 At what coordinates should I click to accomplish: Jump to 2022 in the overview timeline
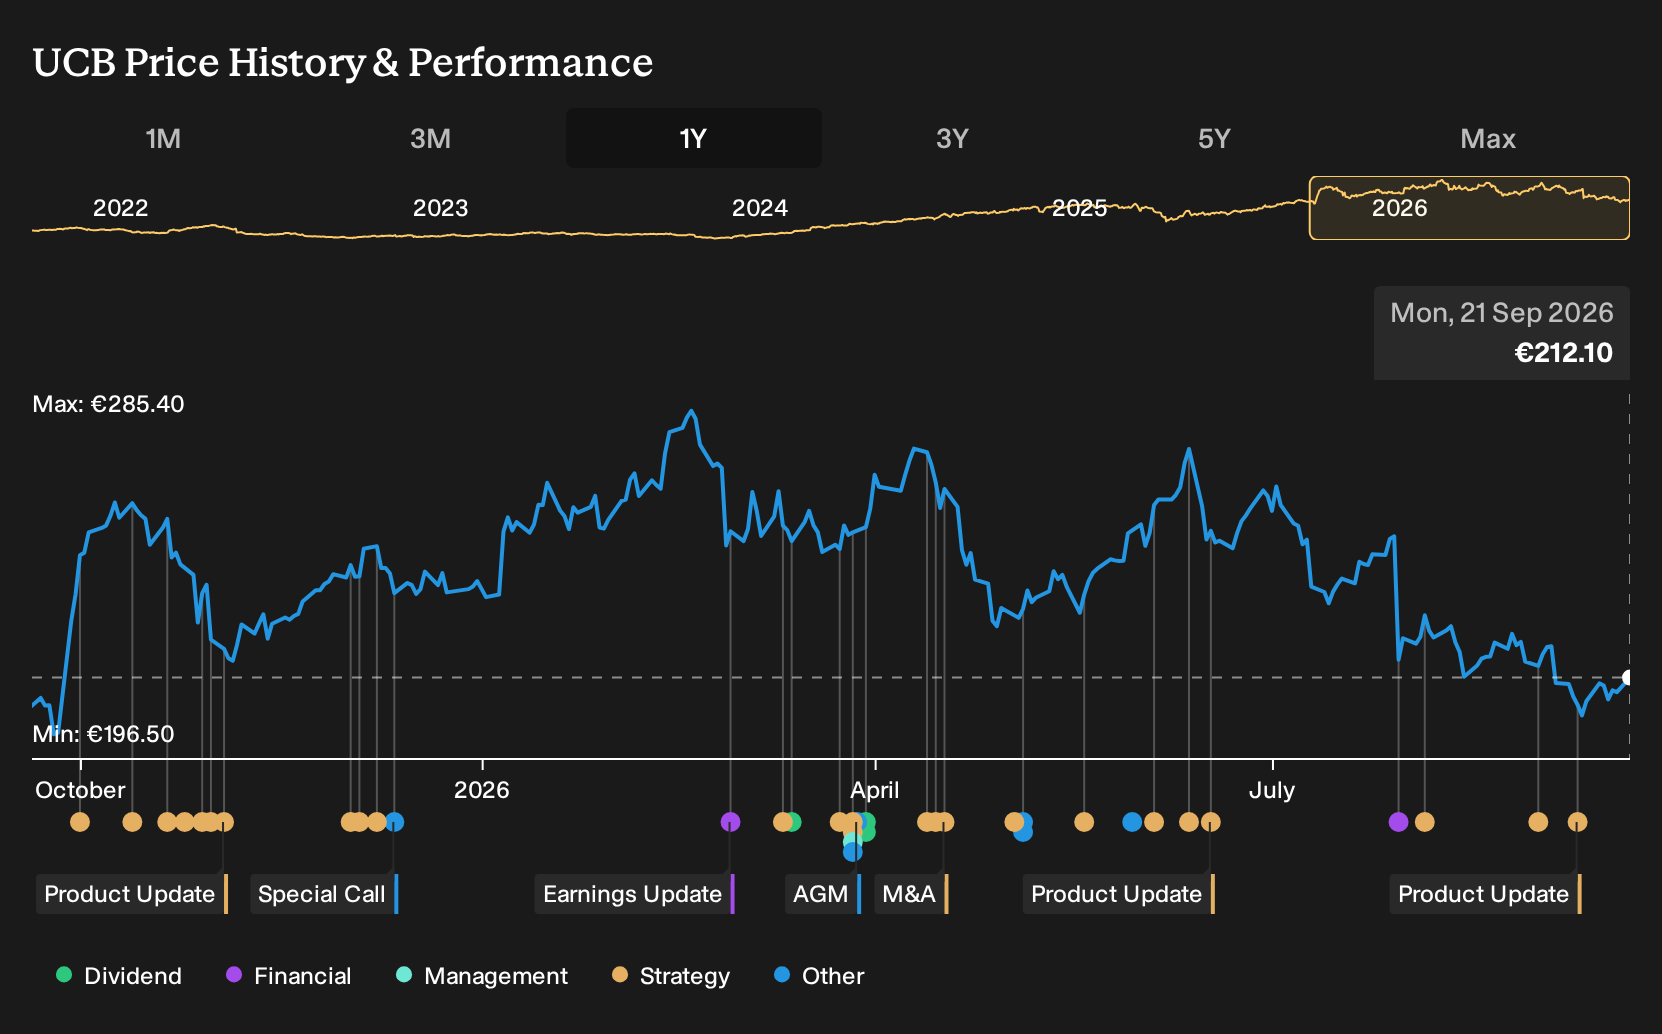coord(120,208)
